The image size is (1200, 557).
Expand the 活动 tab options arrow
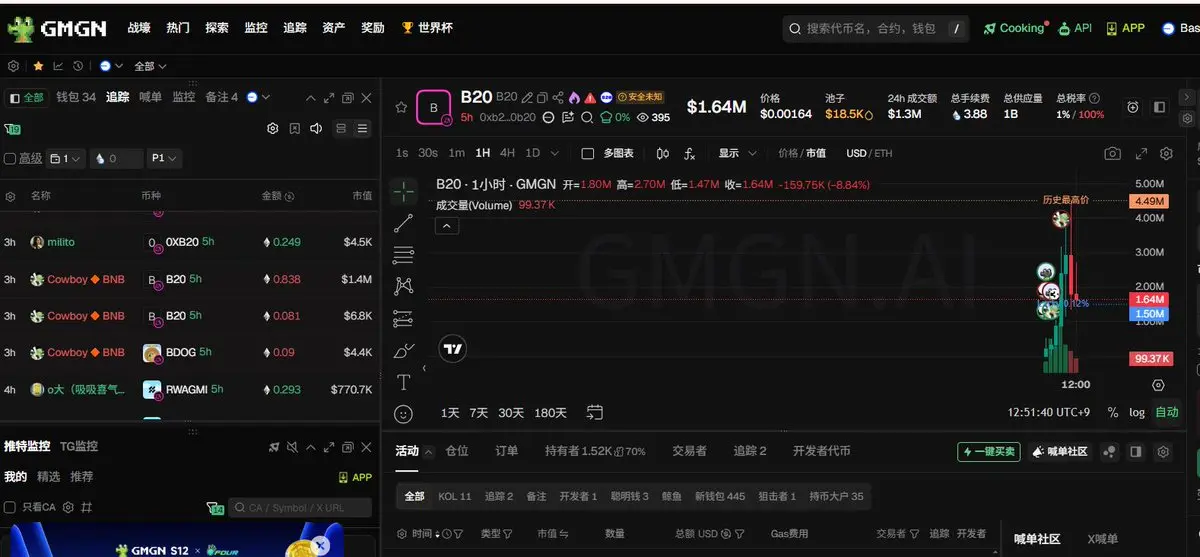430,451
